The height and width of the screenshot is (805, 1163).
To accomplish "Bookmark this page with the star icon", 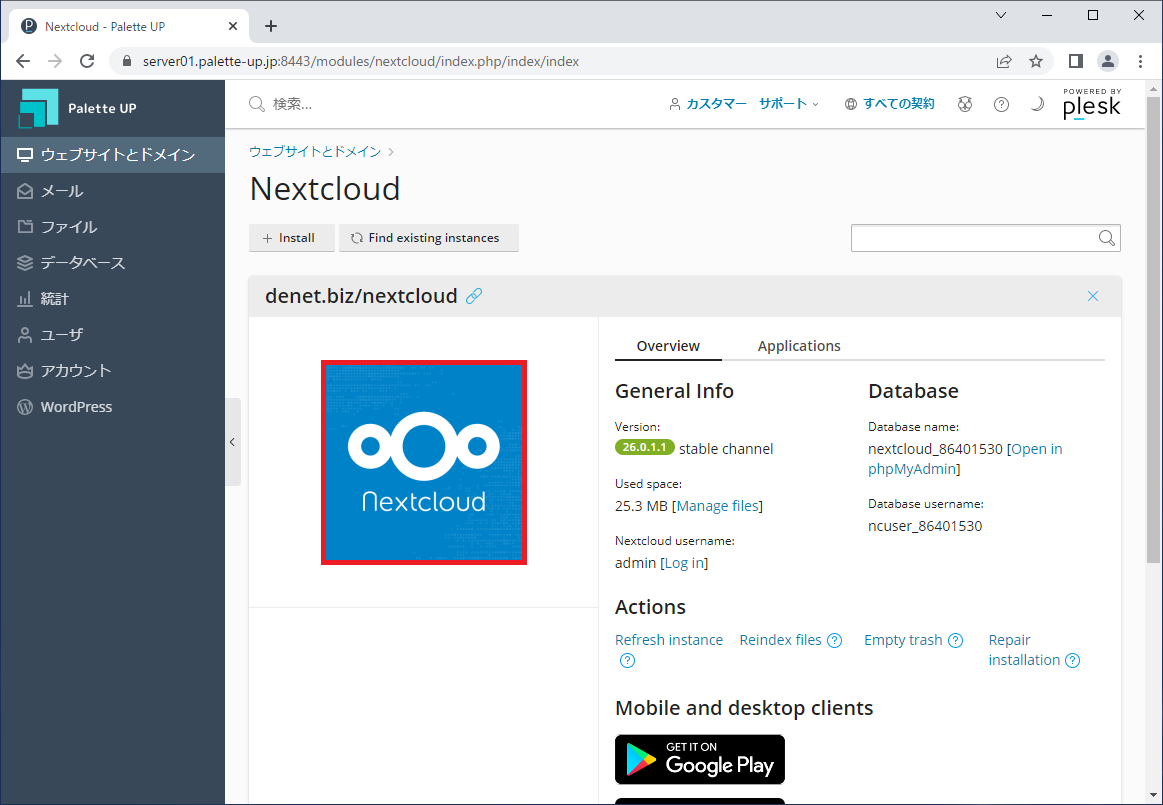I will coord(1036,62).
